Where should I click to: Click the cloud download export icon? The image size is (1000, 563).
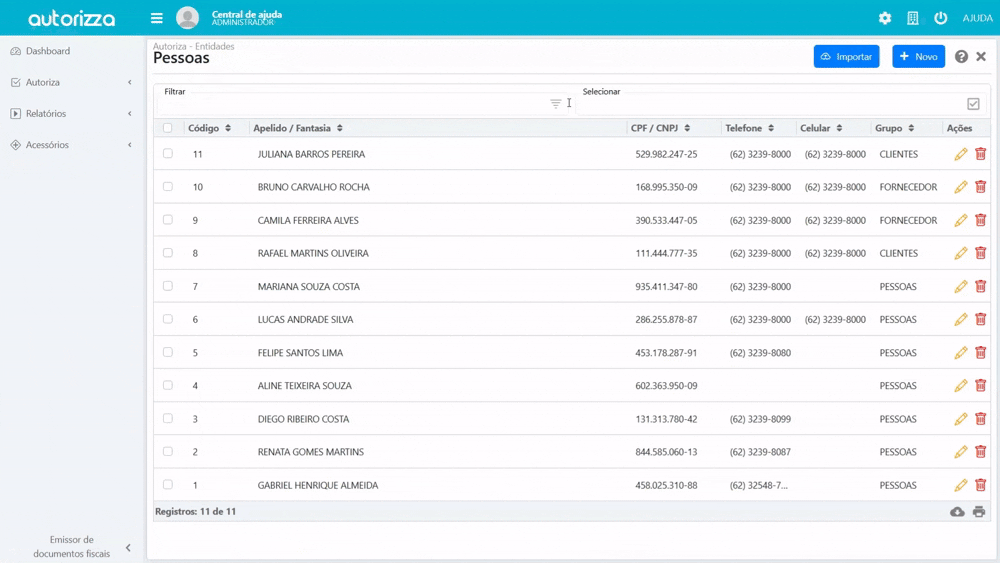click(957, 512)
